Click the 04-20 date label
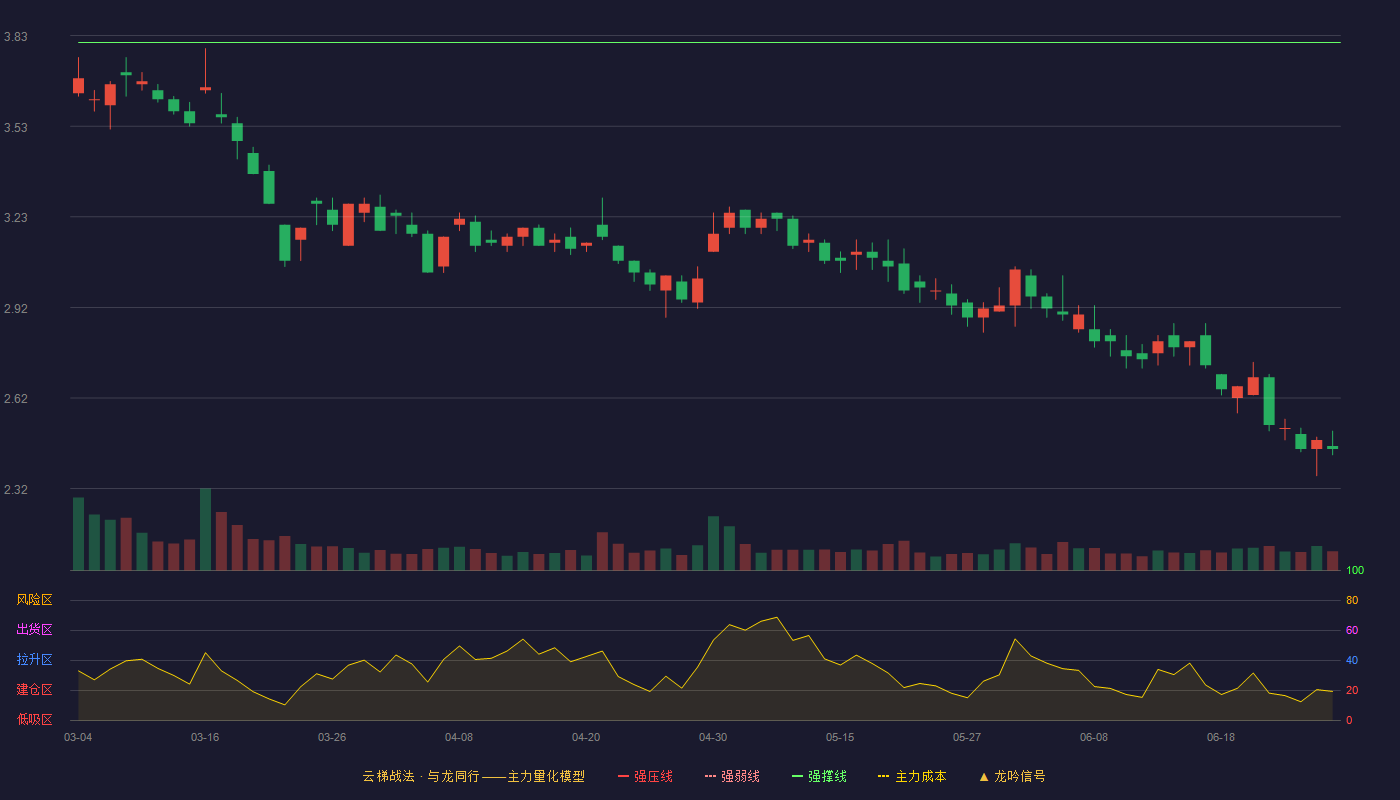1400x800 pixels. (586, 737)
